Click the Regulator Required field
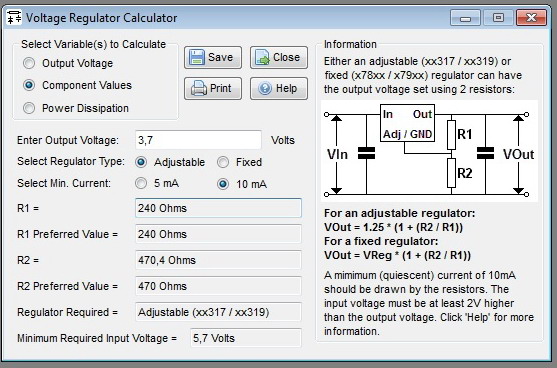 (x=218, y=312)
